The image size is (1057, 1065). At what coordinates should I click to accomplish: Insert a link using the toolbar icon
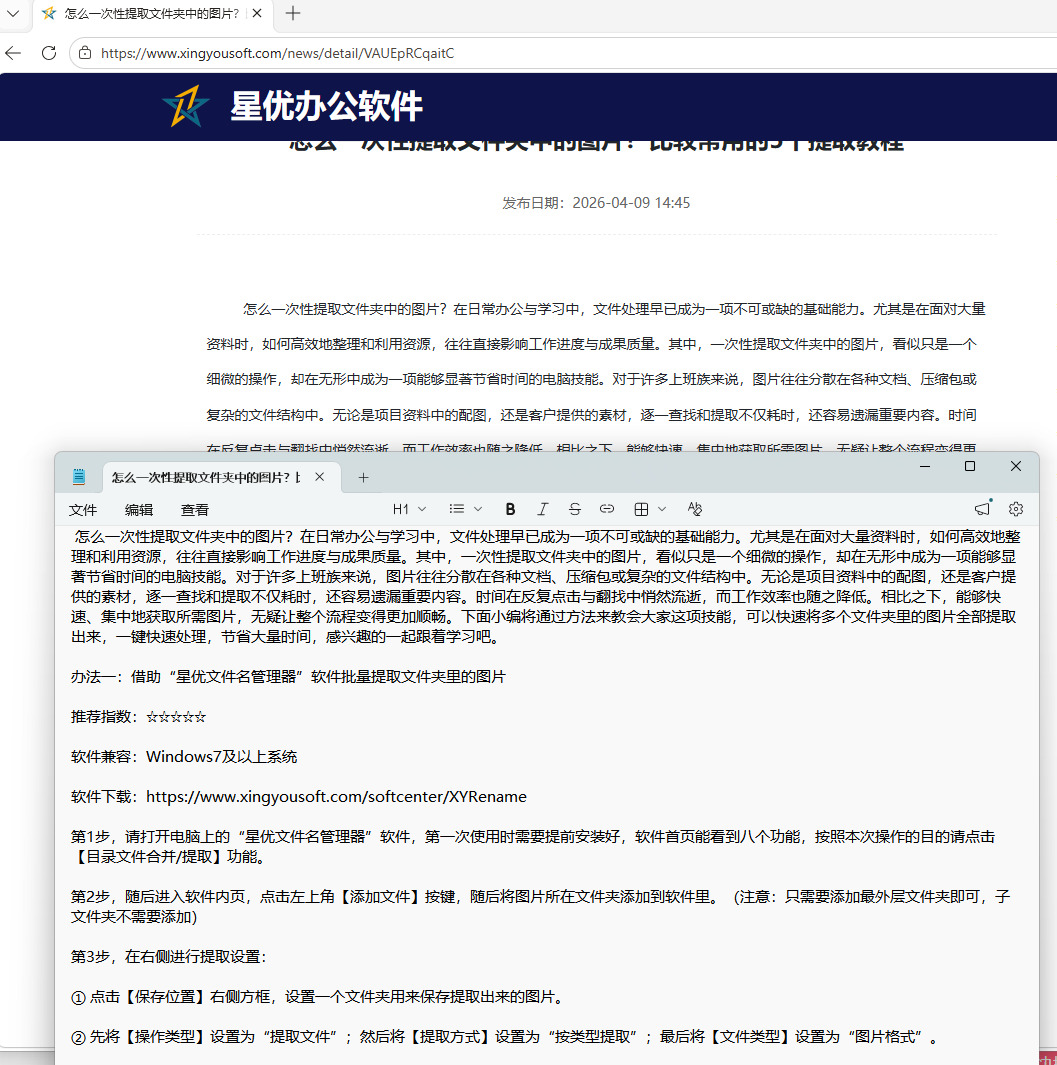pyautogui.click(x=607, y=509)
